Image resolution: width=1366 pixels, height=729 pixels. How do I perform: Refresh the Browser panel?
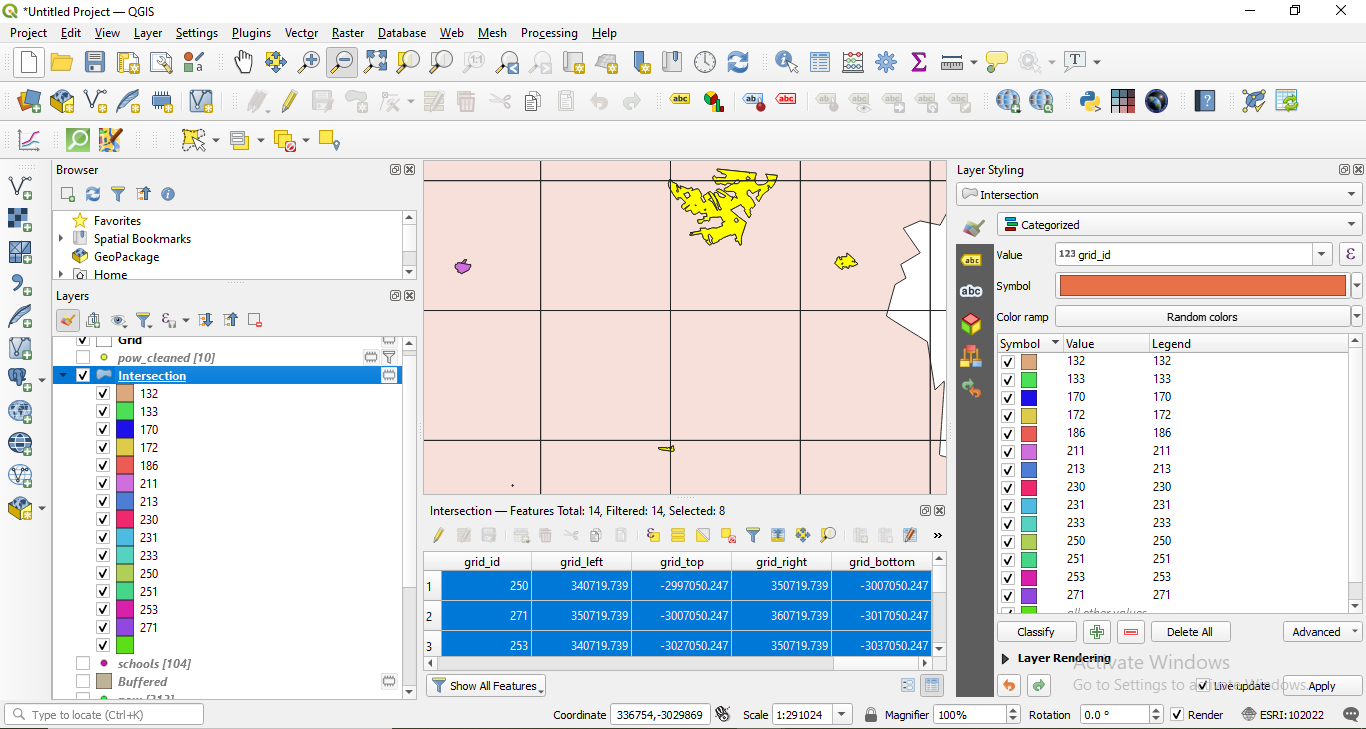(x=93, y=194)
